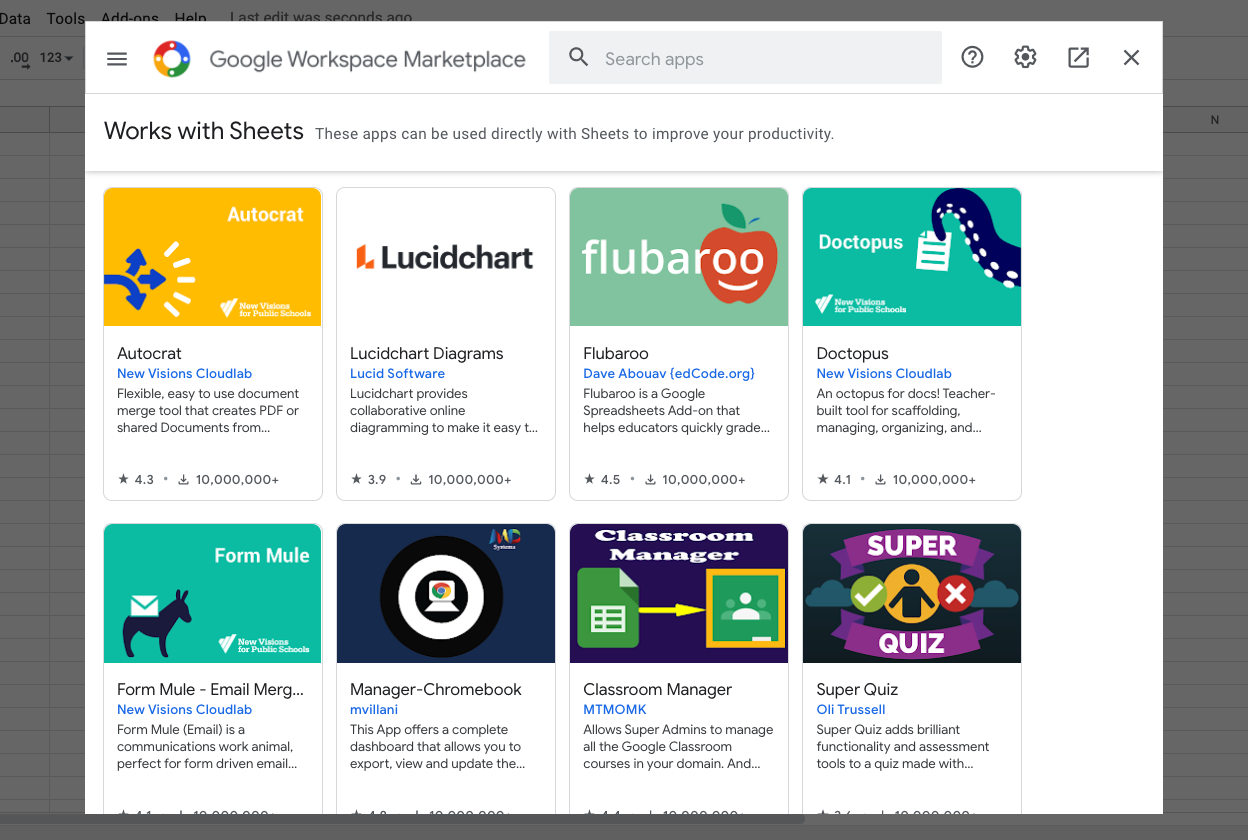Select the Flubaroo apple banner image
The image size is (1248, 840).
pos(678,257)
